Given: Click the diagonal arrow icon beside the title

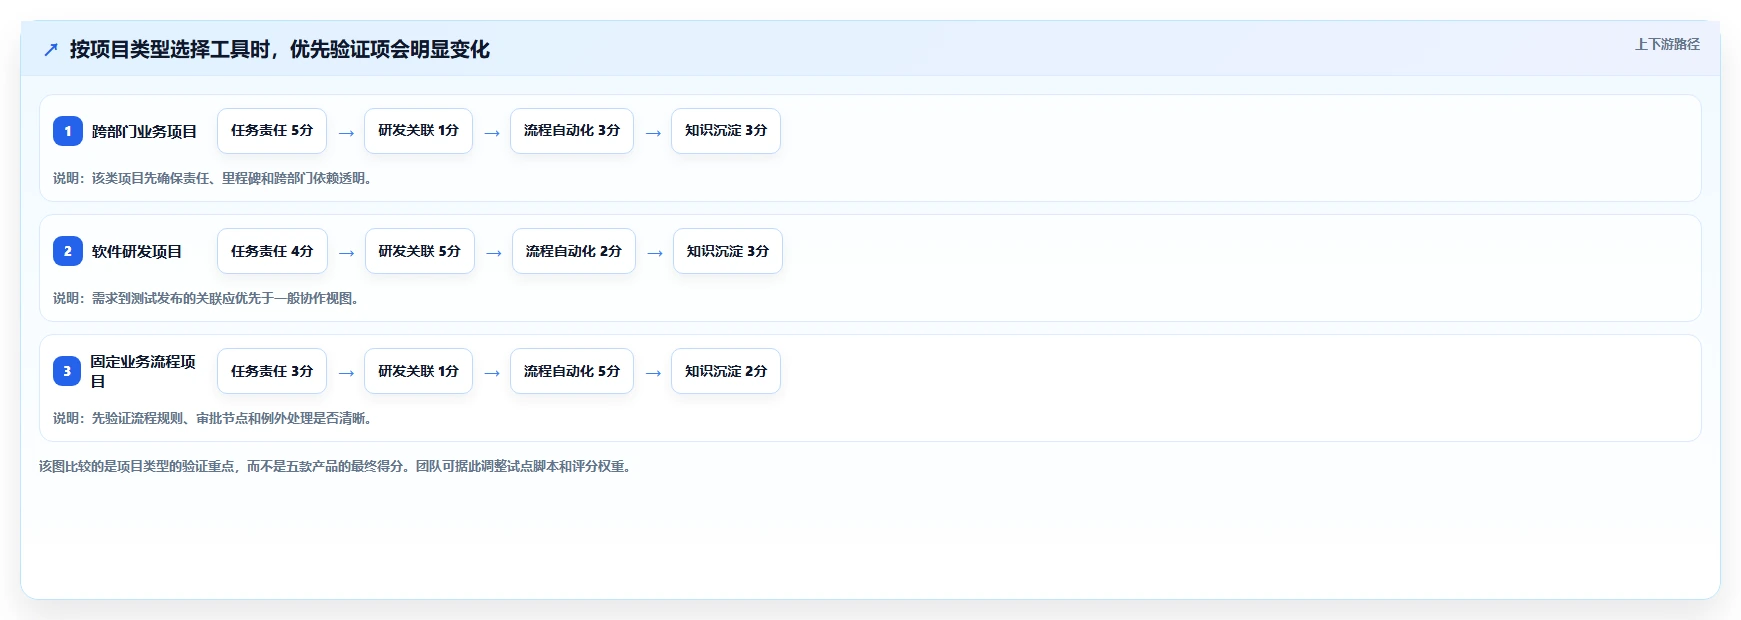Looking at the screenshot, I should (51, 49).
